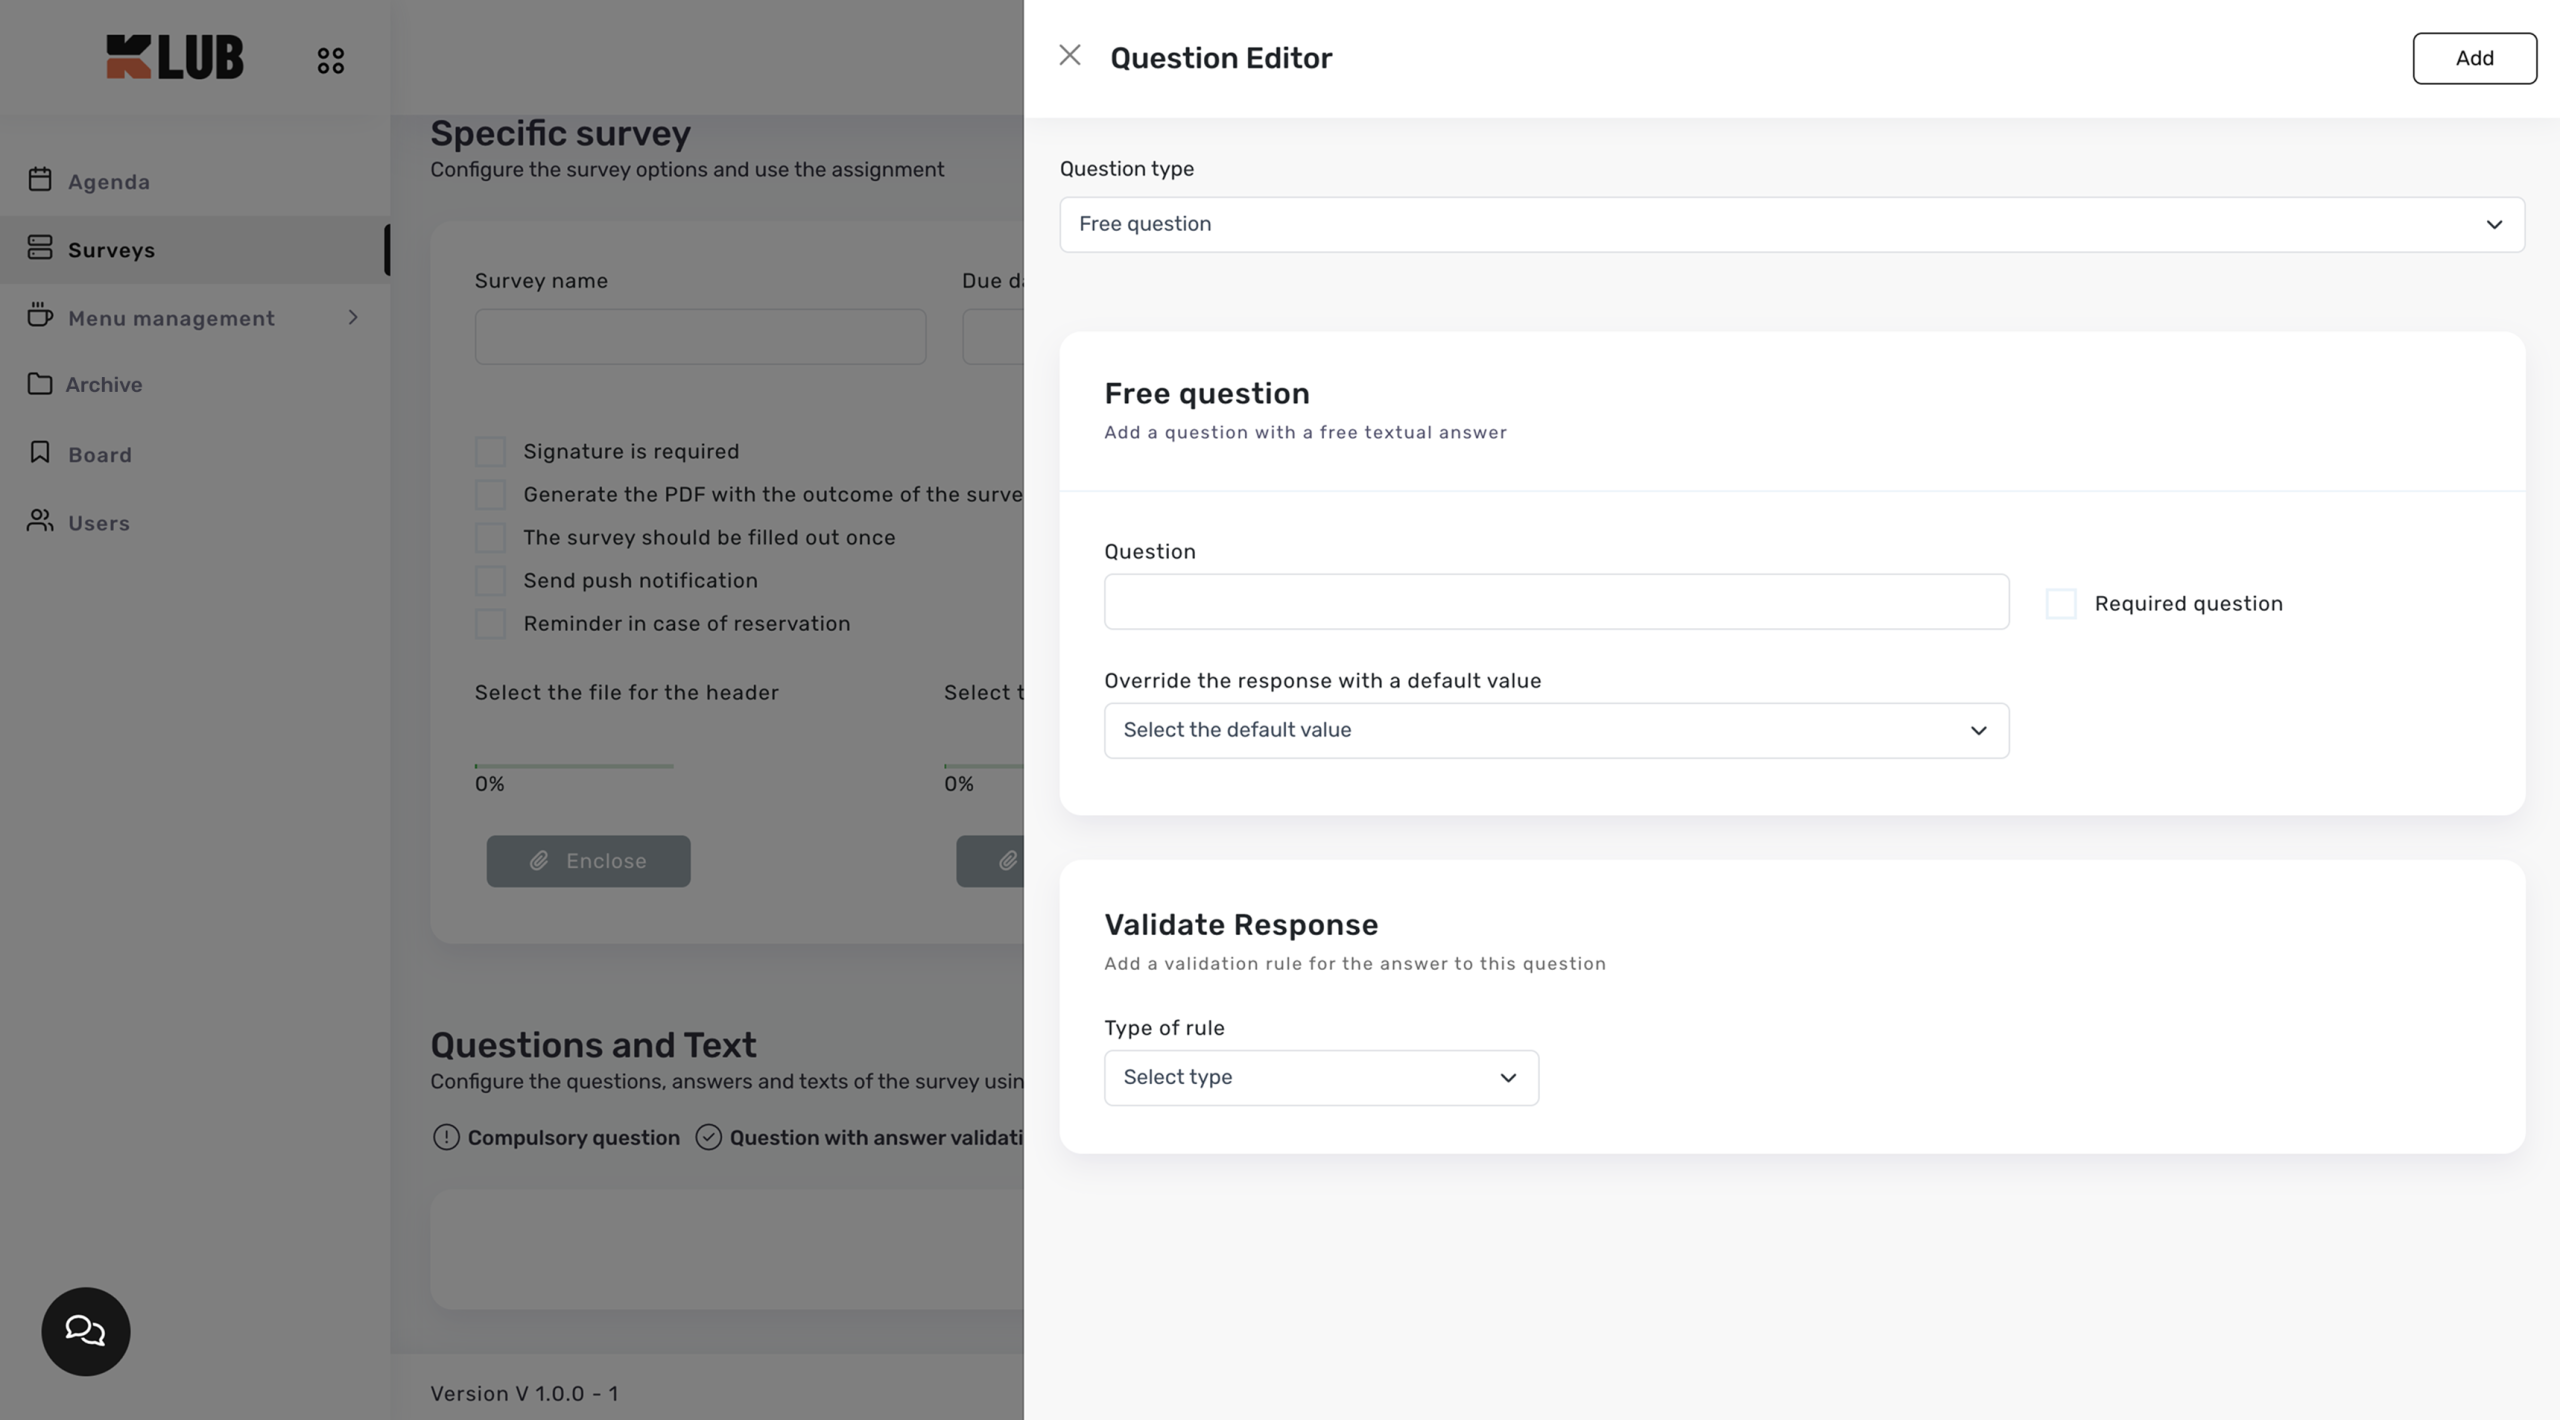Go to Board in sidebar
This screenshot has height=1420, width=2560.
(x=100, y=455)
